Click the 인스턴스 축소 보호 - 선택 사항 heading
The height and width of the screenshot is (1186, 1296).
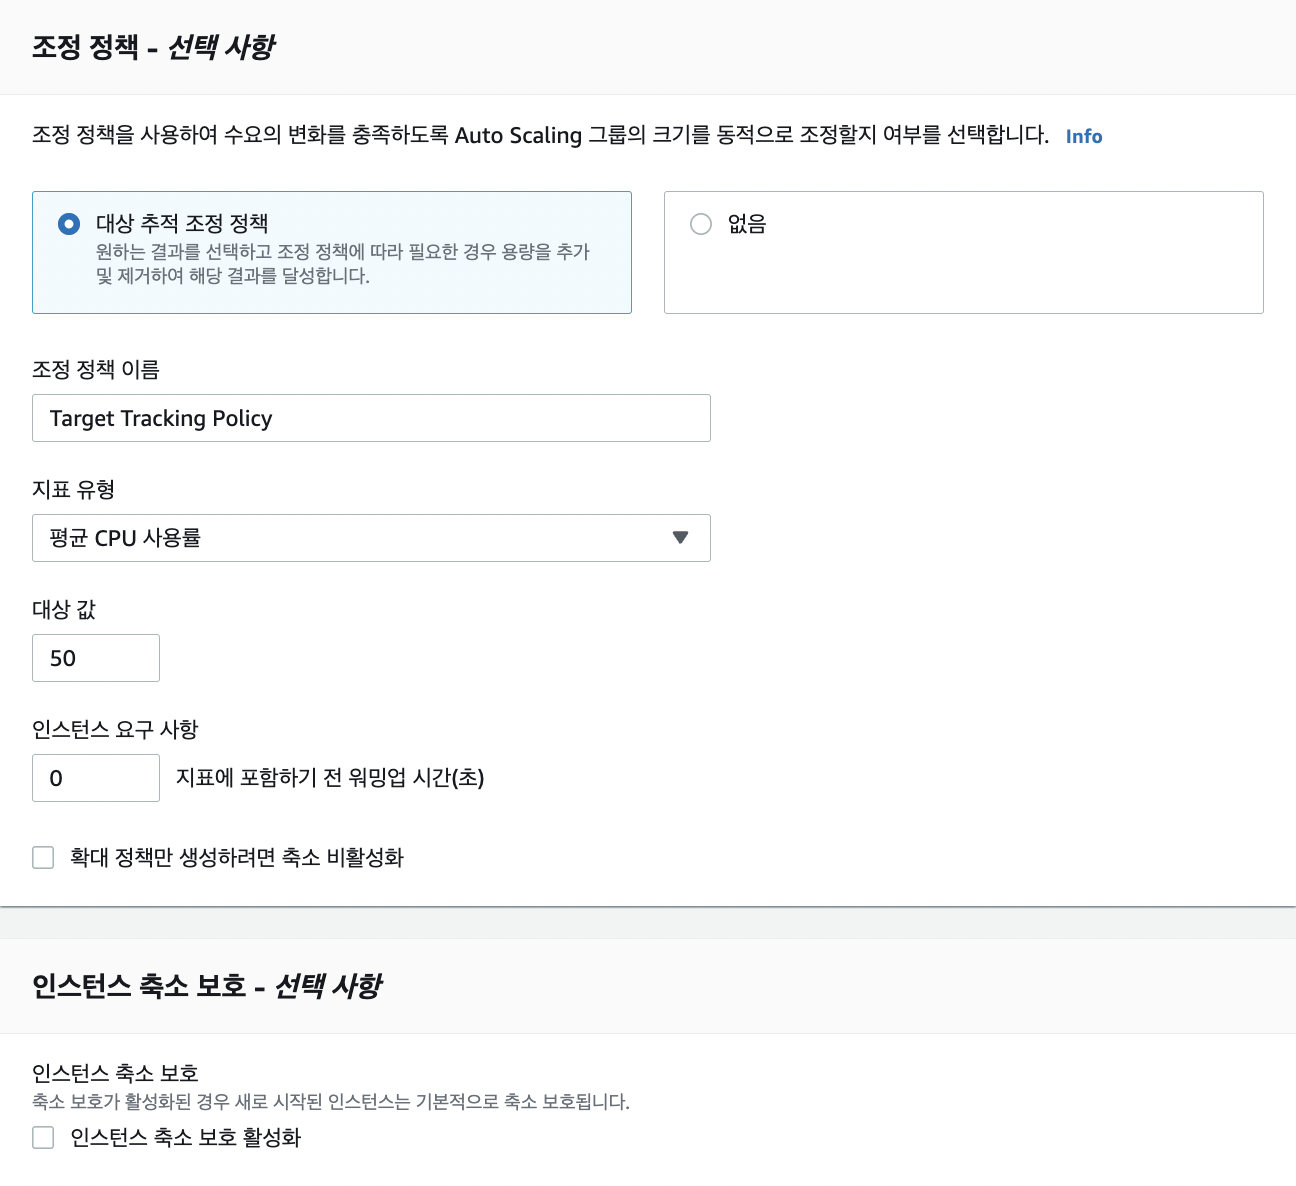tap(207, 986)
